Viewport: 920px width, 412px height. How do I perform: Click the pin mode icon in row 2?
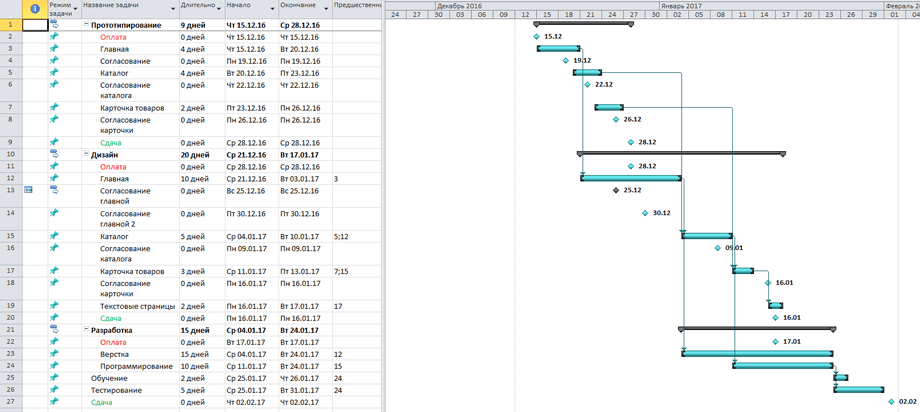point(54,36)
